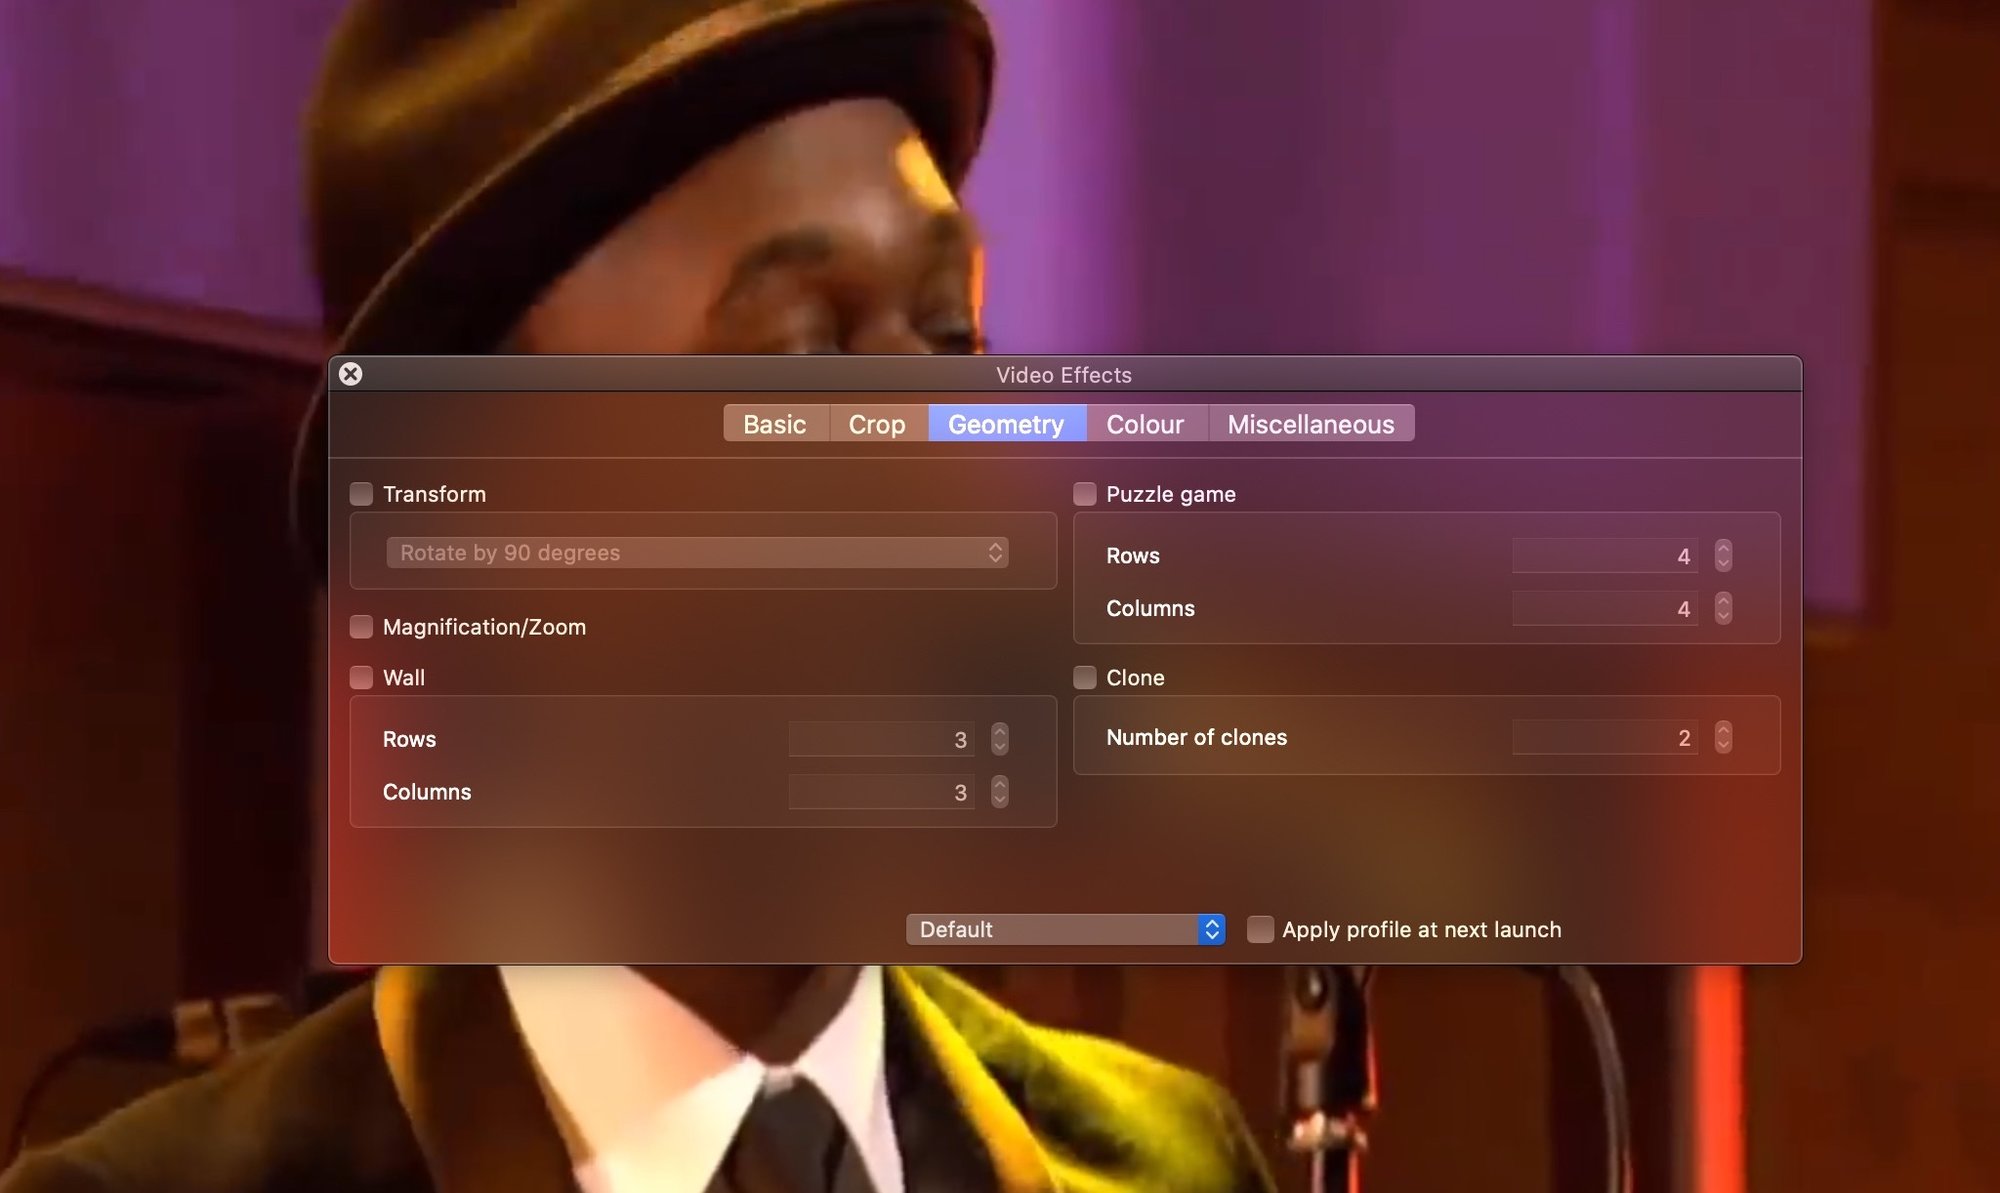Open the Rotate by 90 degrees dropdown
The width and height of the screenshot is (2000, 1193).
[697, 553]
